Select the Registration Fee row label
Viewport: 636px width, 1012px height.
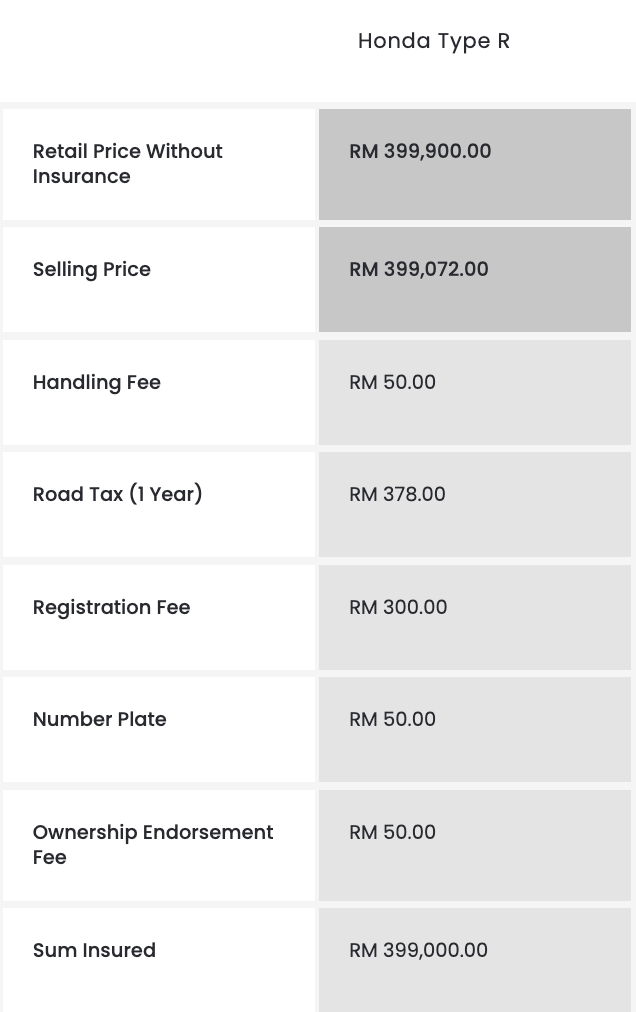tap(111, 607)
